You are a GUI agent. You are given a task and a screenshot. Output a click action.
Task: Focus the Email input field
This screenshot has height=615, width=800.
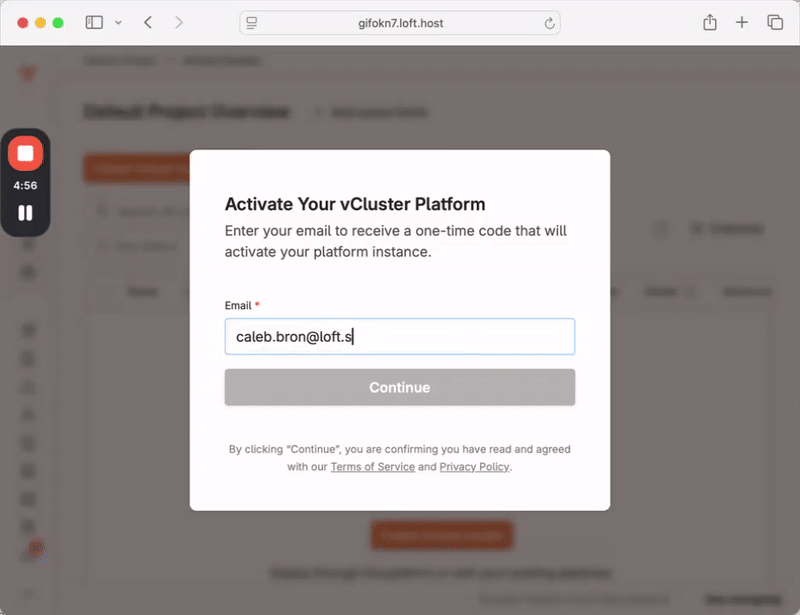coord(399,337)
